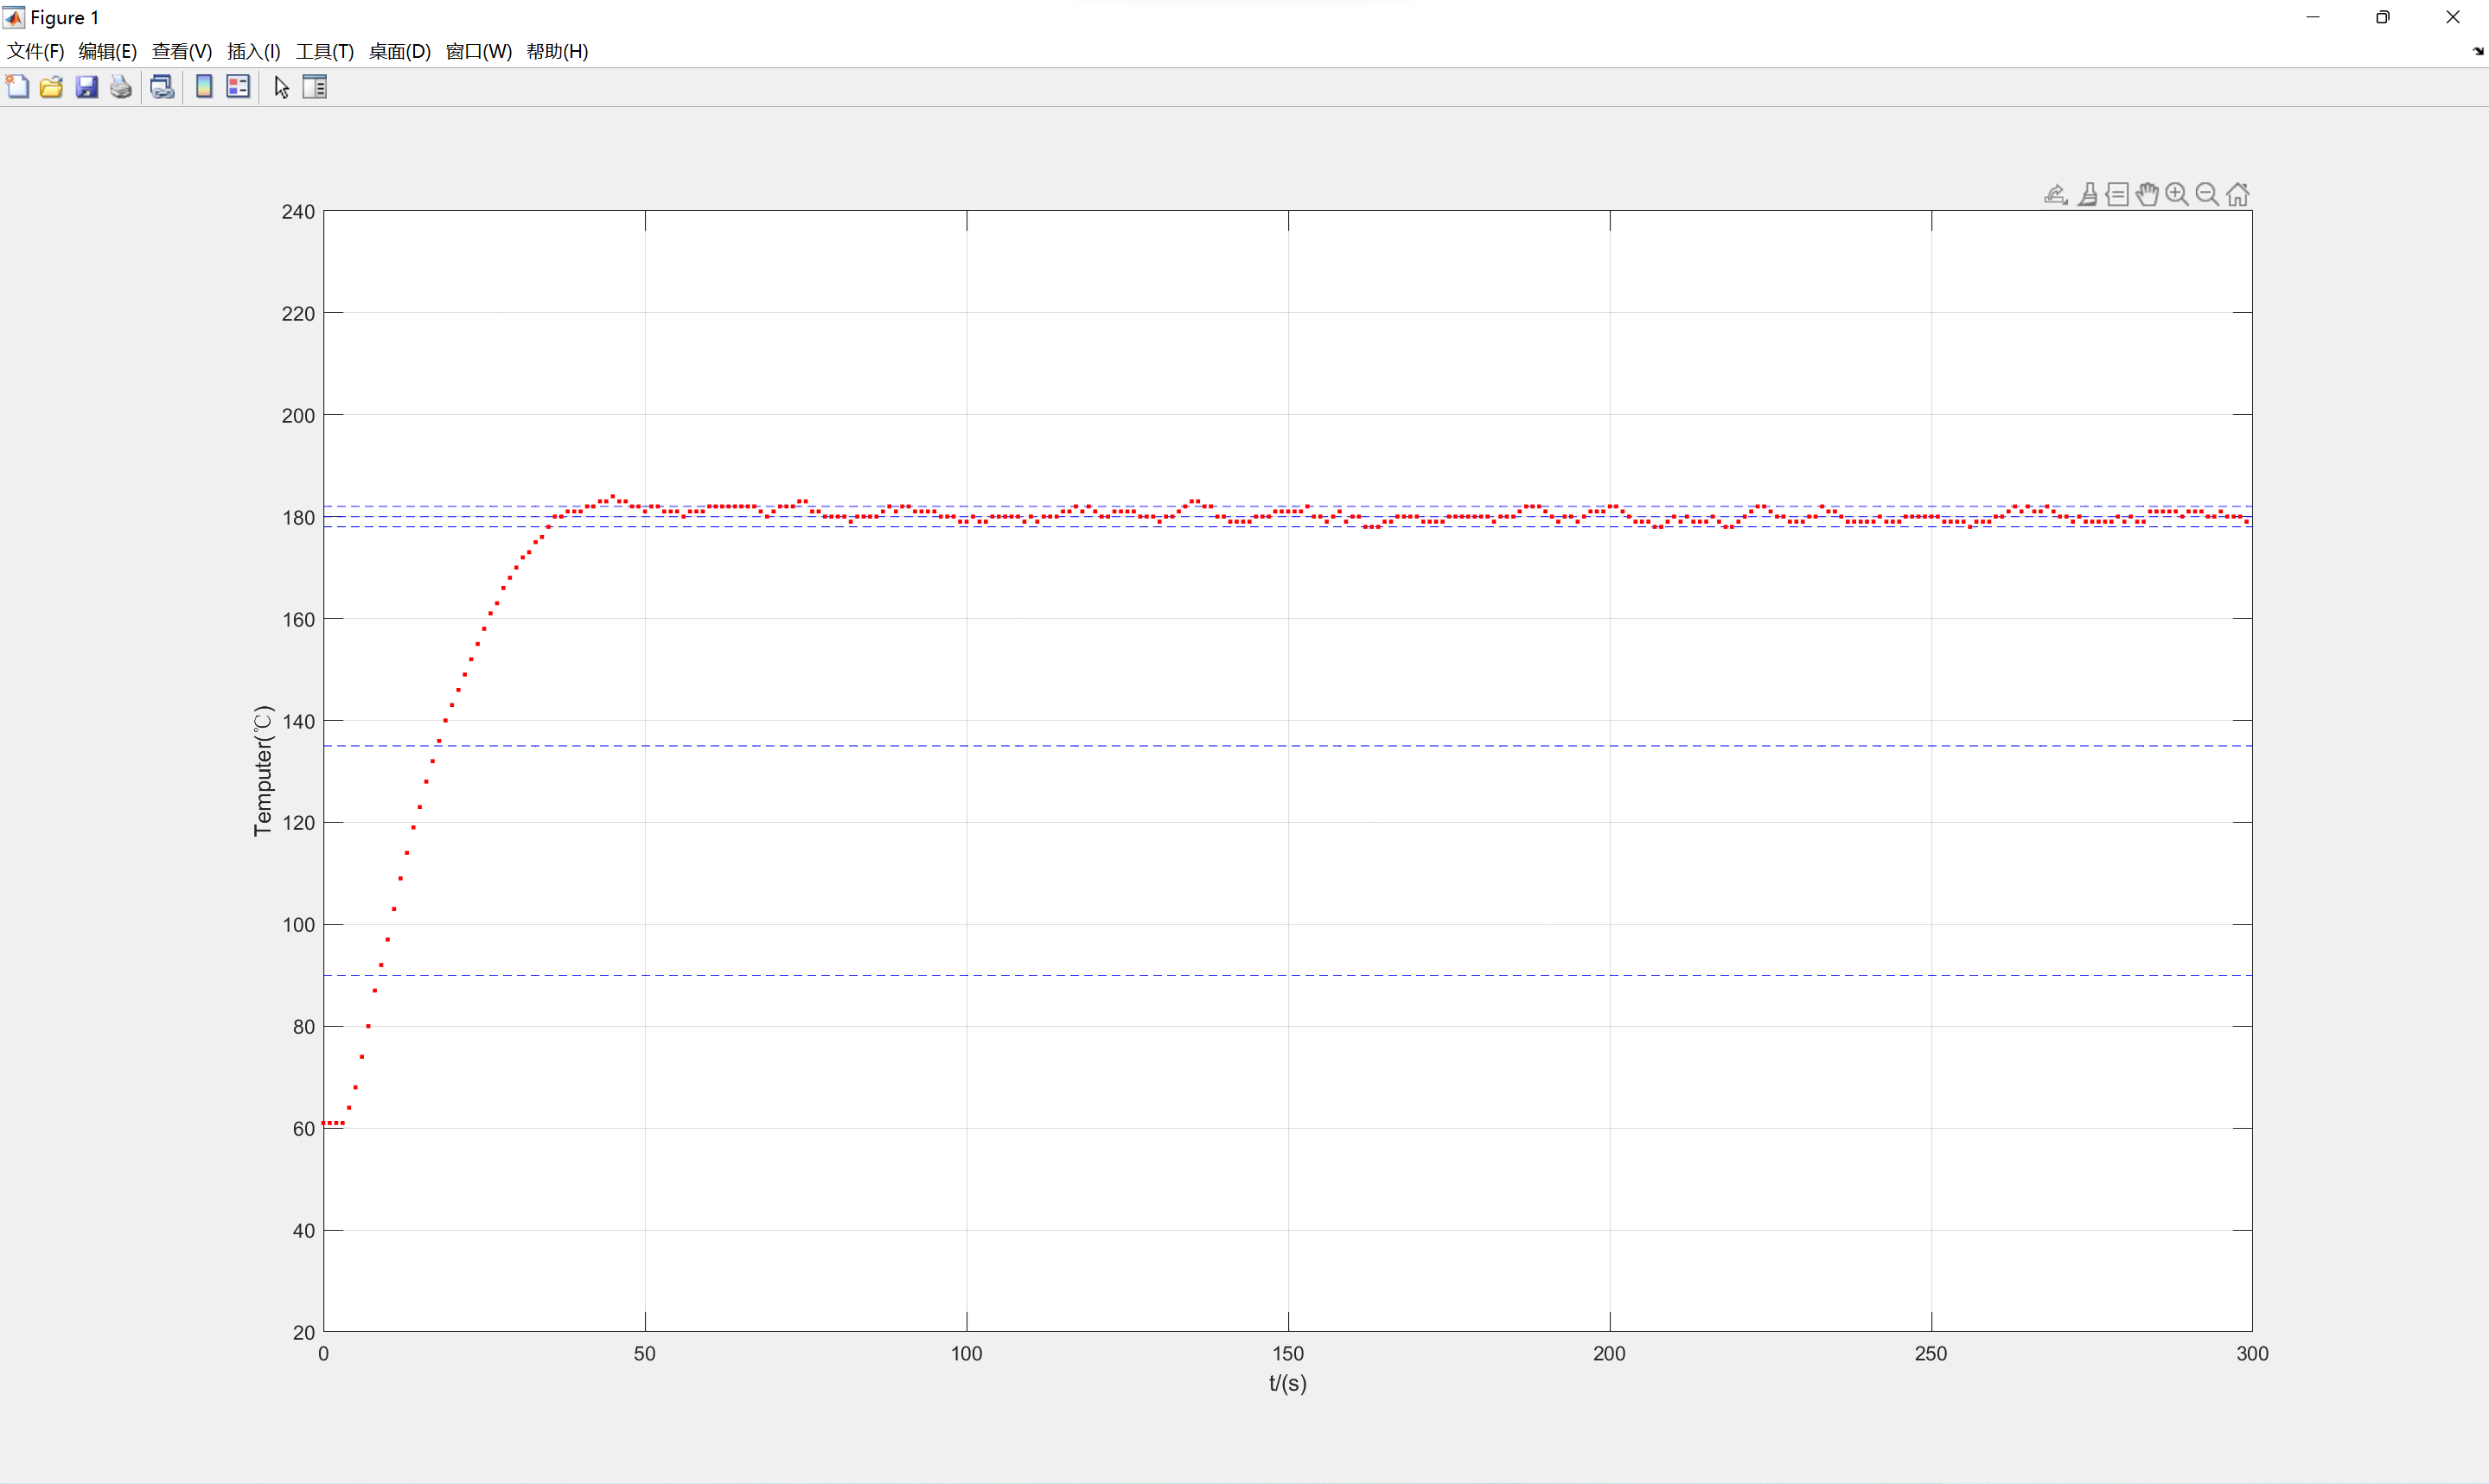
Task: Insert a colorbar via the toolbar
Action: (204, 87)
